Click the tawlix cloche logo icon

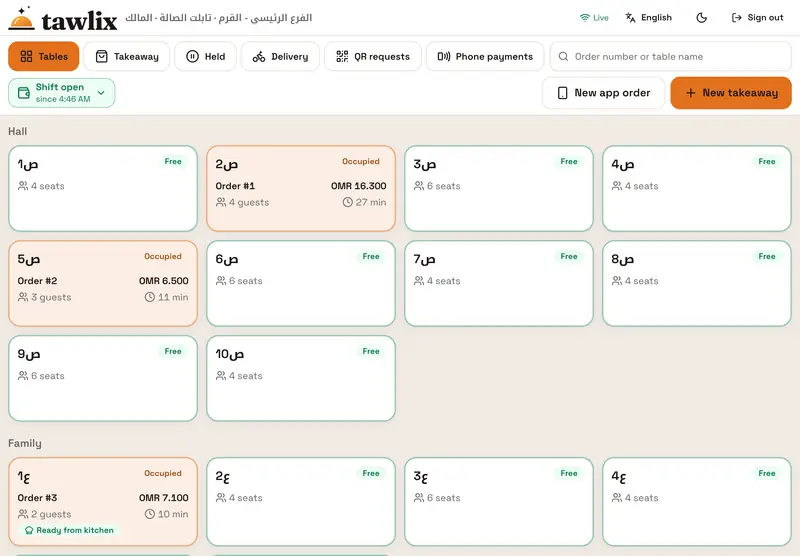[x=21, y=19]
